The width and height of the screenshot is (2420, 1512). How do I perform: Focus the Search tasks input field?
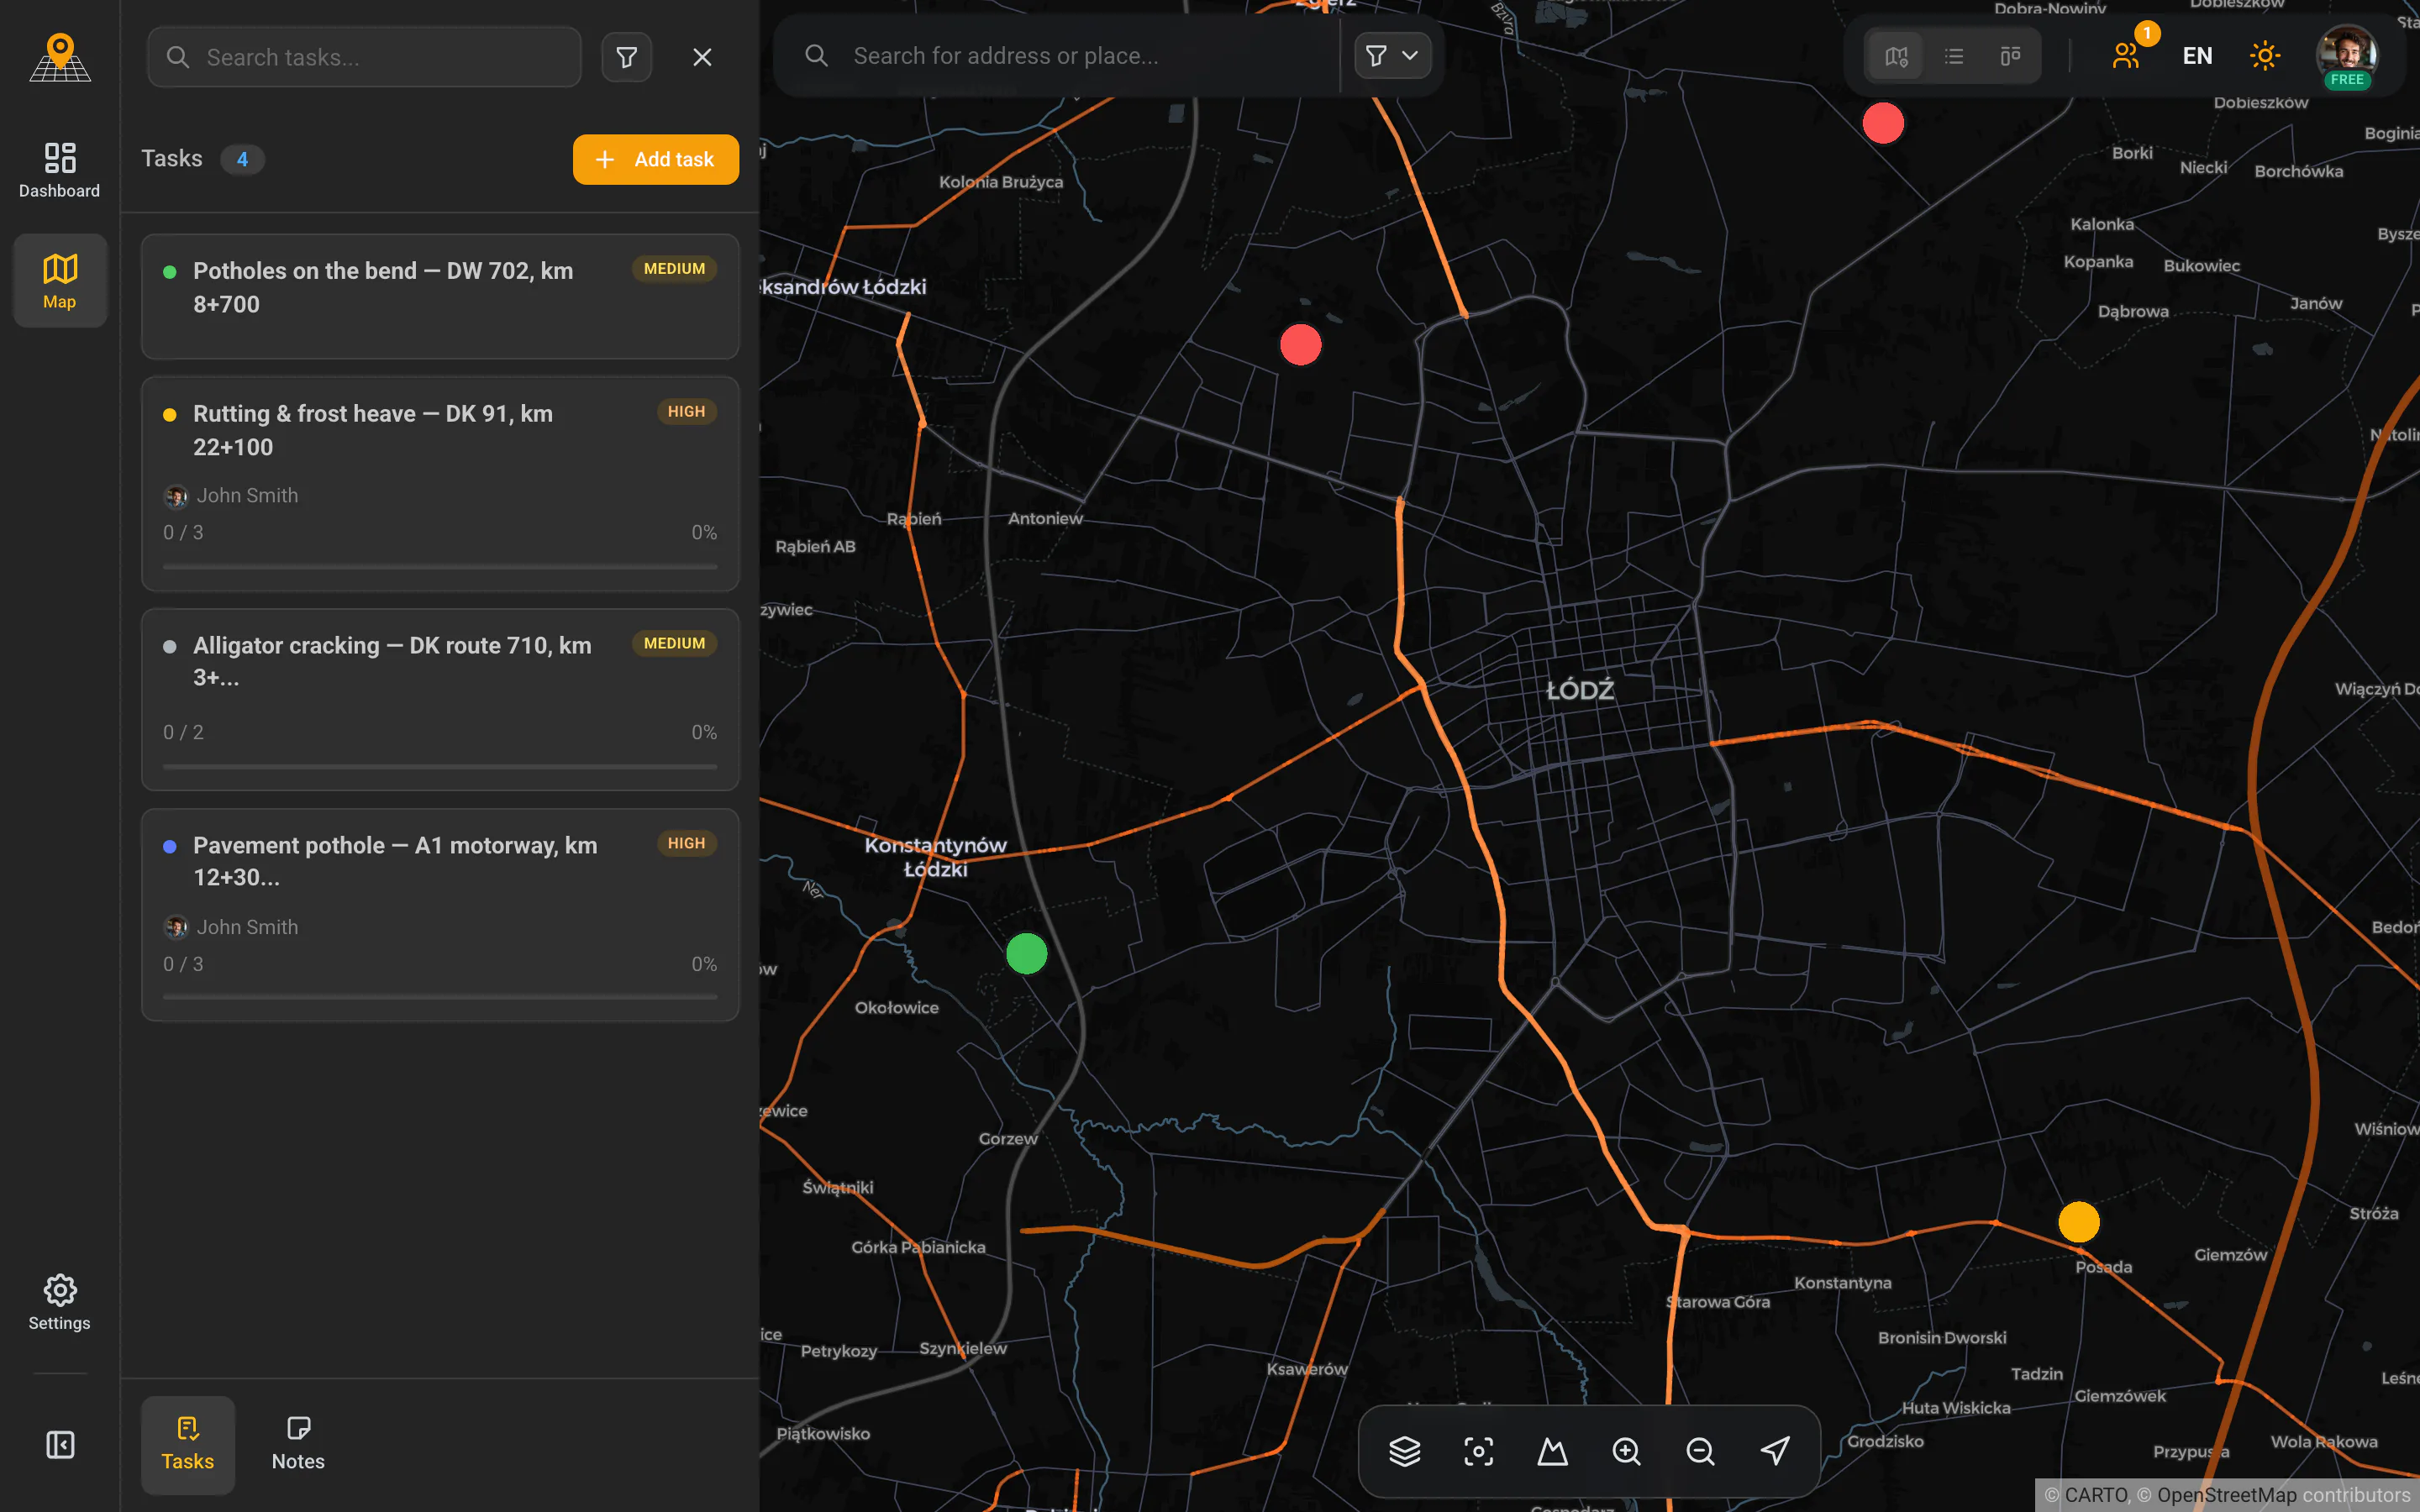coord(364,57)
